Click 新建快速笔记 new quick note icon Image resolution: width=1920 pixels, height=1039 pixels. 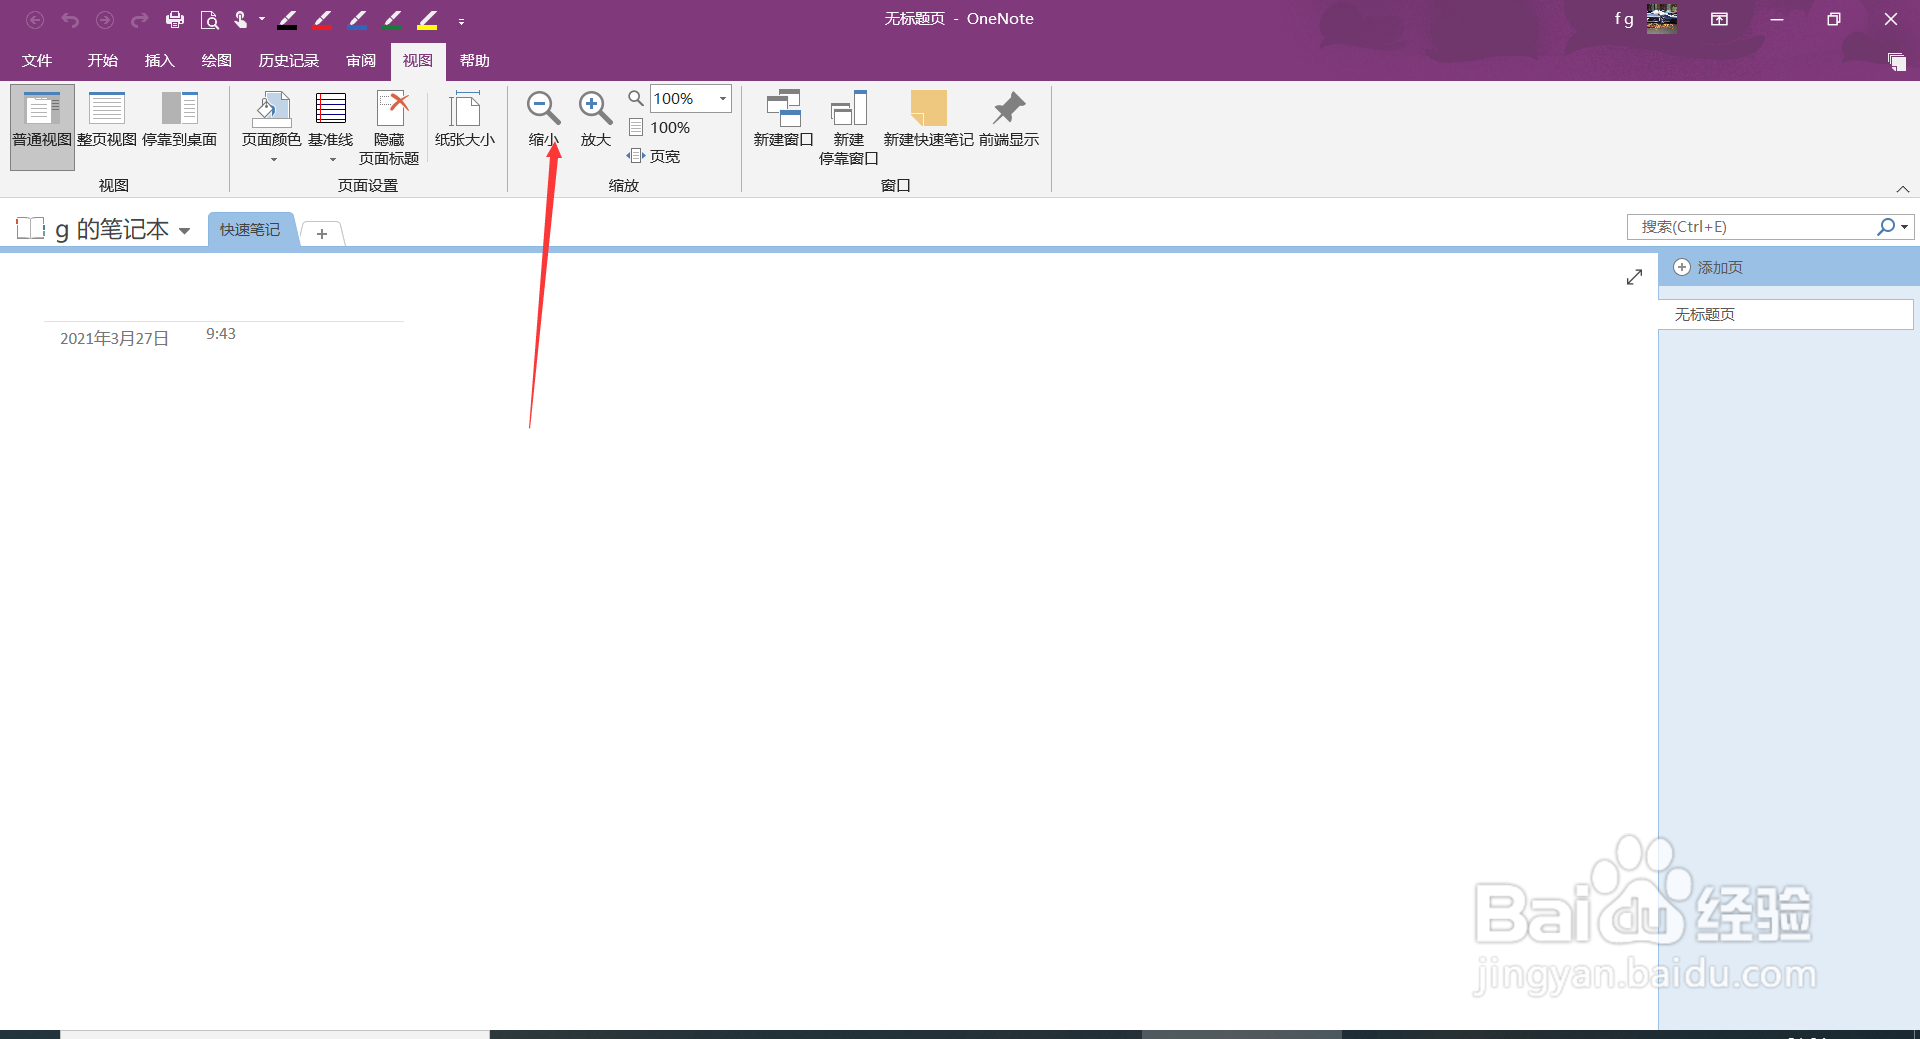click(929, 120)
